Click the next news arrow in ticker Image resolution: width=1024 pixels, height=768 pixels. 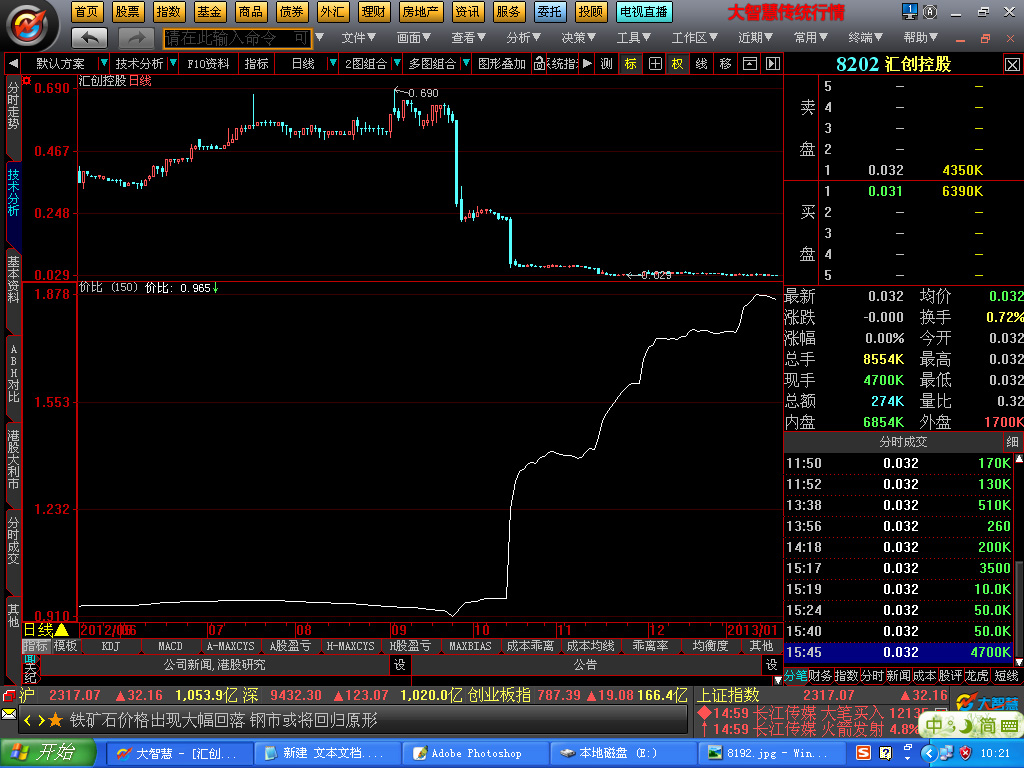click(40, 720)
